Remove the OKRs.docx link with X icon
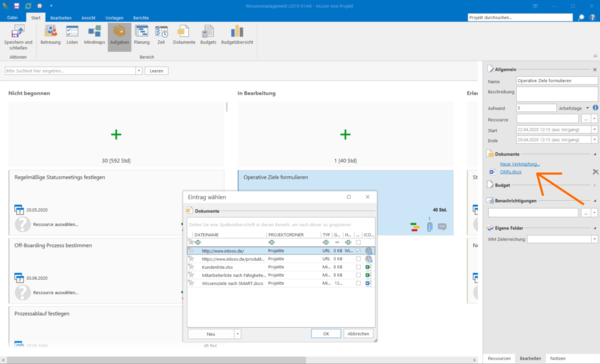Viewport: 600px width, 364px height. [x=595, y=172]
